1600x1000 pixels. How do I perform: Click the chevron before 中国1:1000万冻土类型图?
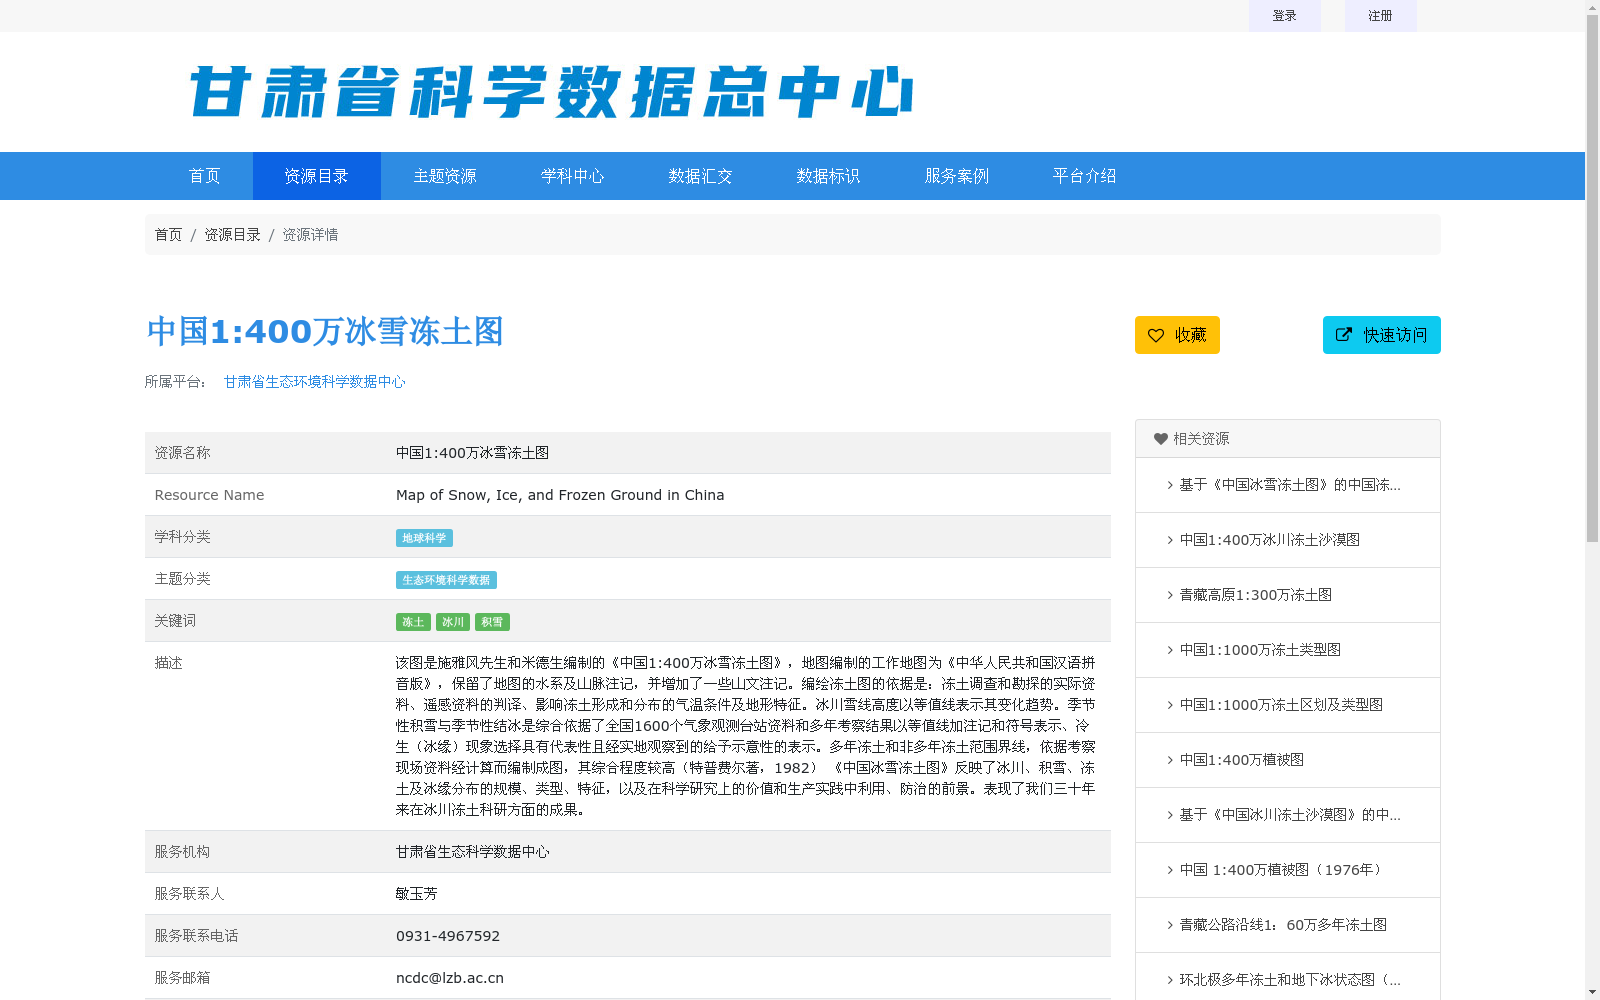(1170, 650)
